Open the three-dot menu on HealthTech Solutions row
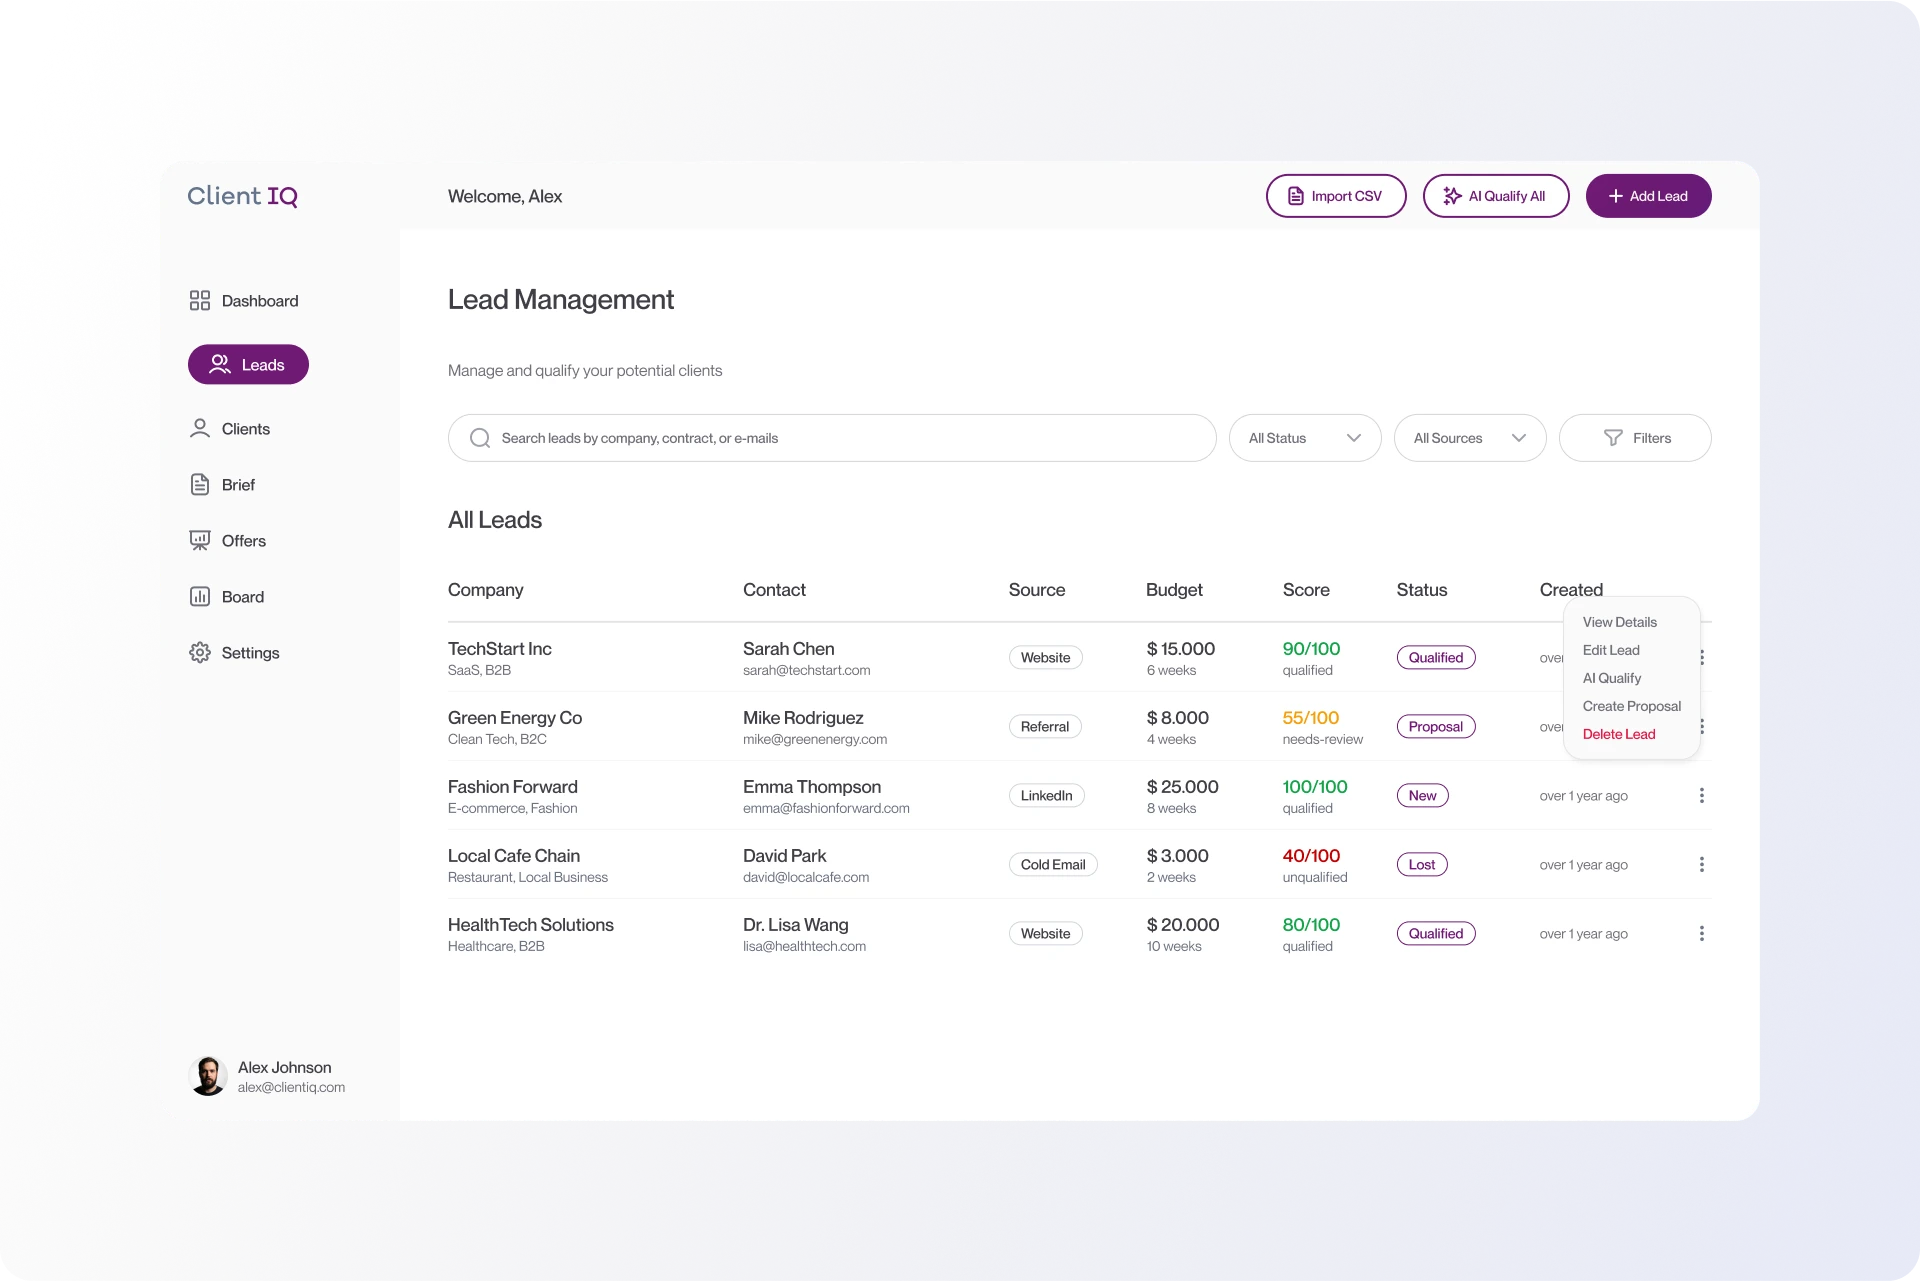Viewport: 1920px width, 1281px height. point(1701,933)
